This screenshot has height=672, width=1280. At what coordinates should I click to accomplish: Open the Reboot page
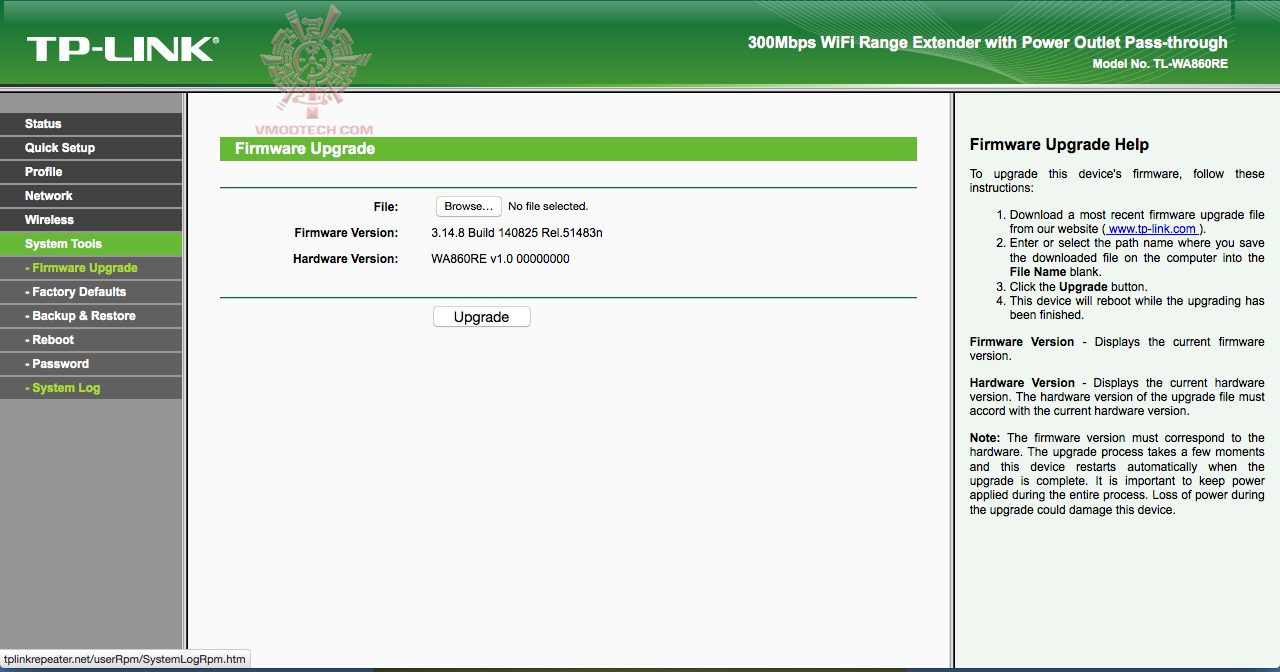91,340
